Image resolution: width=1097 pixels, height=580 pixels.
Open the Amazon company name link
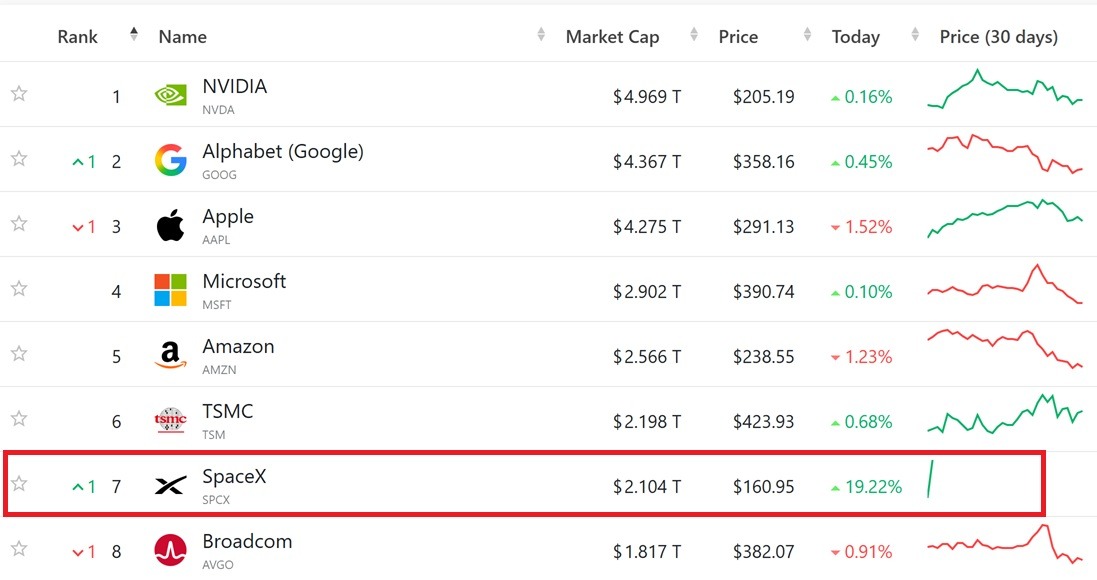239,346
